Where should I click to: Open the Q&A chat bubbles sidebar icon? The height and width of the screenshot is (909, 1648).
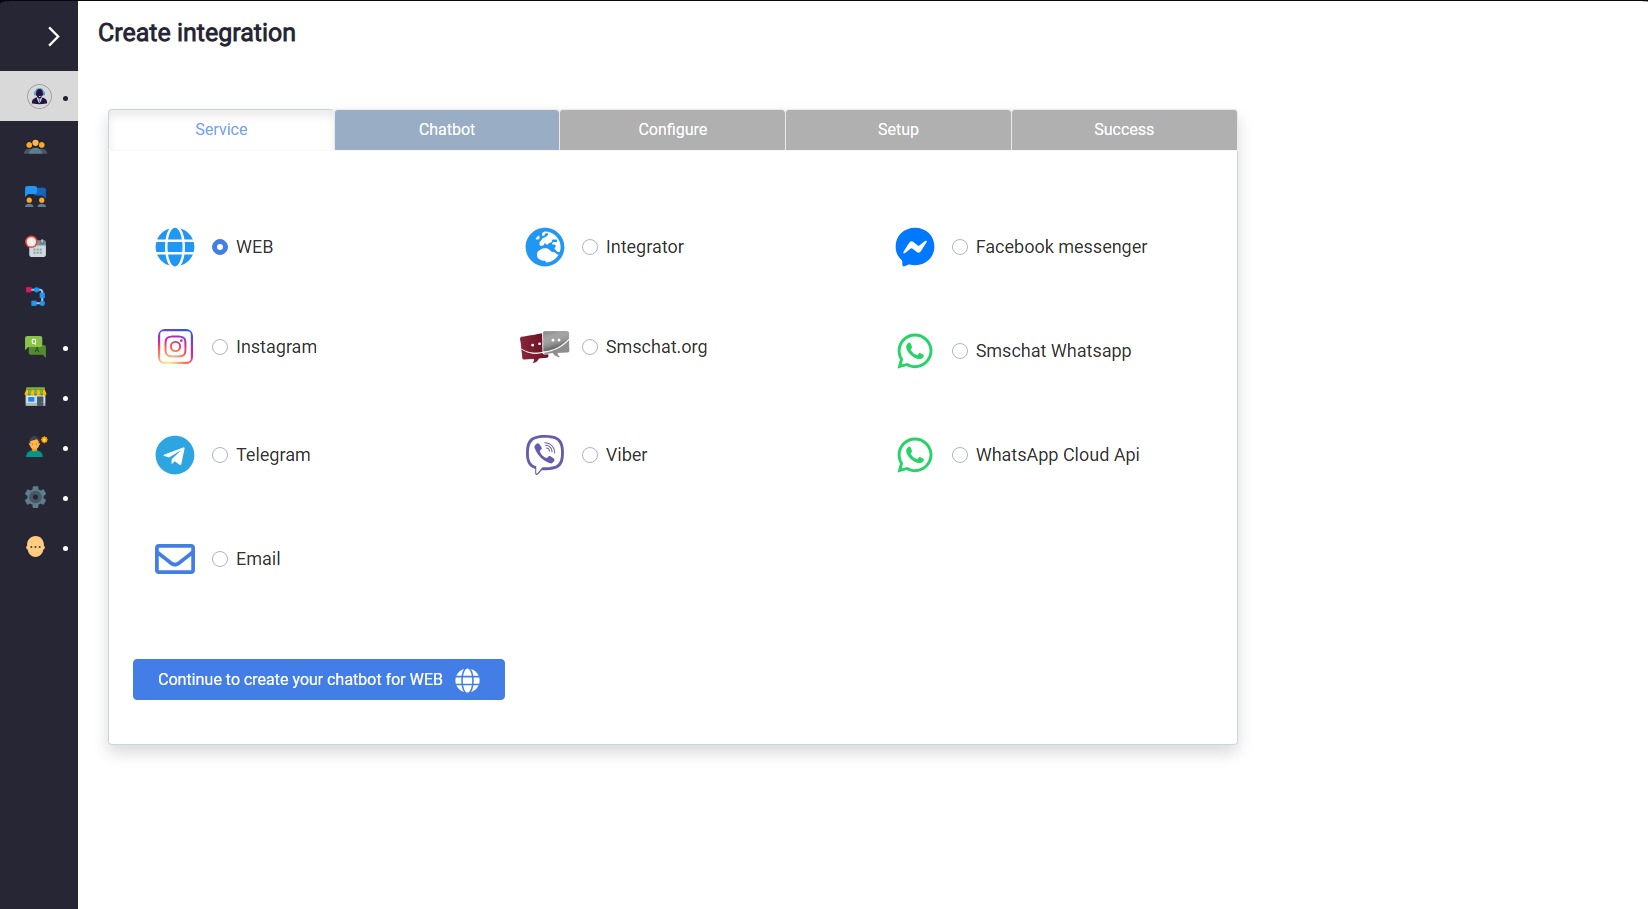36,347
